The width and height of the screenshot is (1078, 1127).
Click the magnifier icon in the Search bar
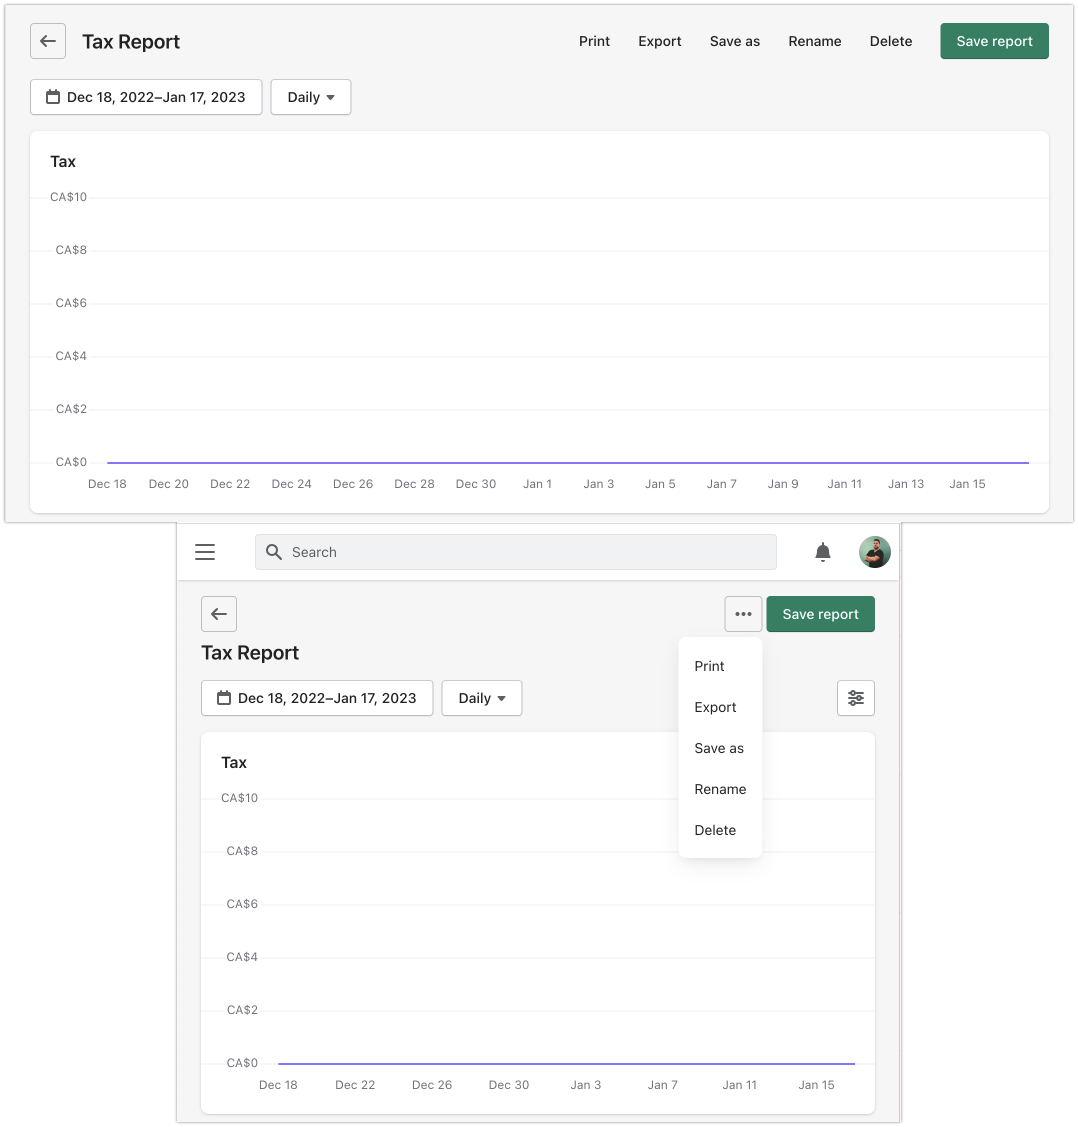pos(274,552)
